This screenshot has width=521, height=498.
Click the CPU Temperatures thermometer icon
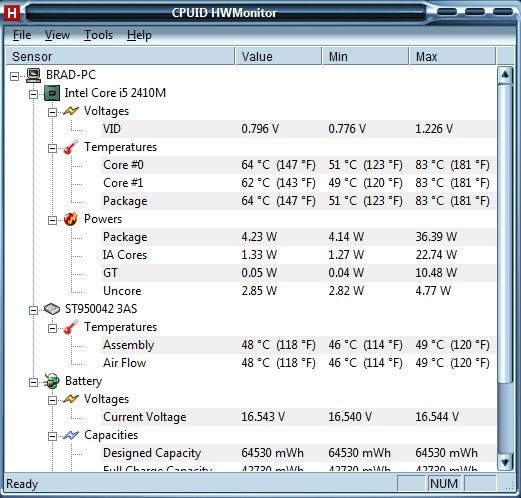(71, 147)
